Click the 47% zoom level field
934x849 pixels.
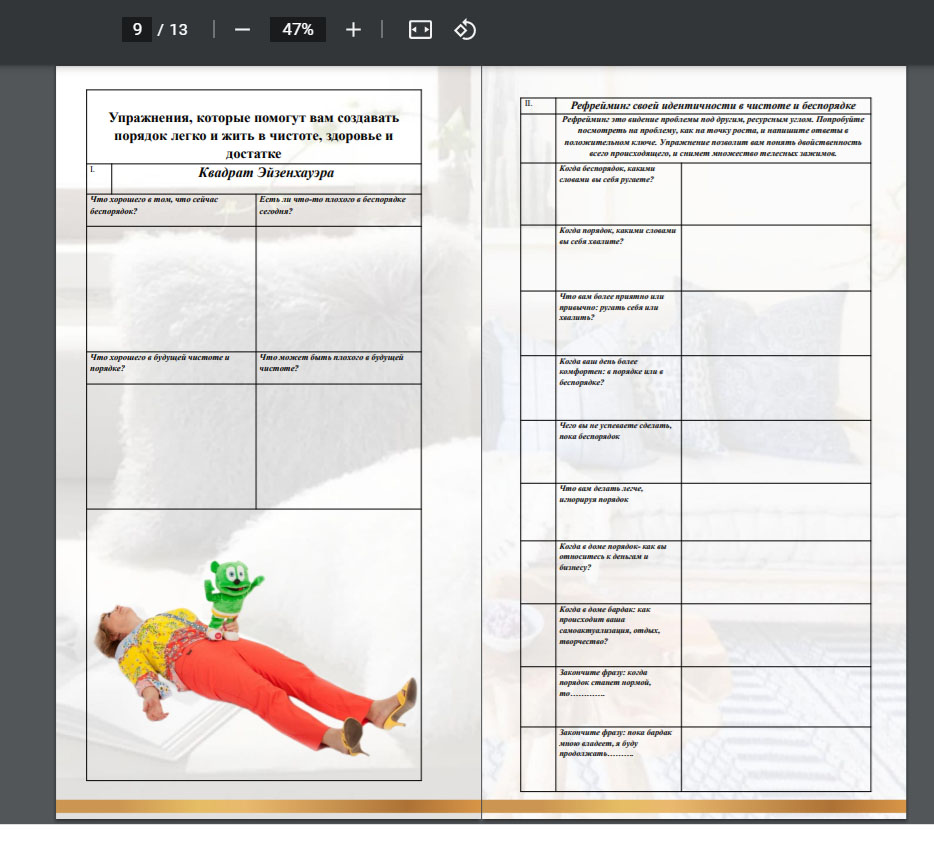298,29
